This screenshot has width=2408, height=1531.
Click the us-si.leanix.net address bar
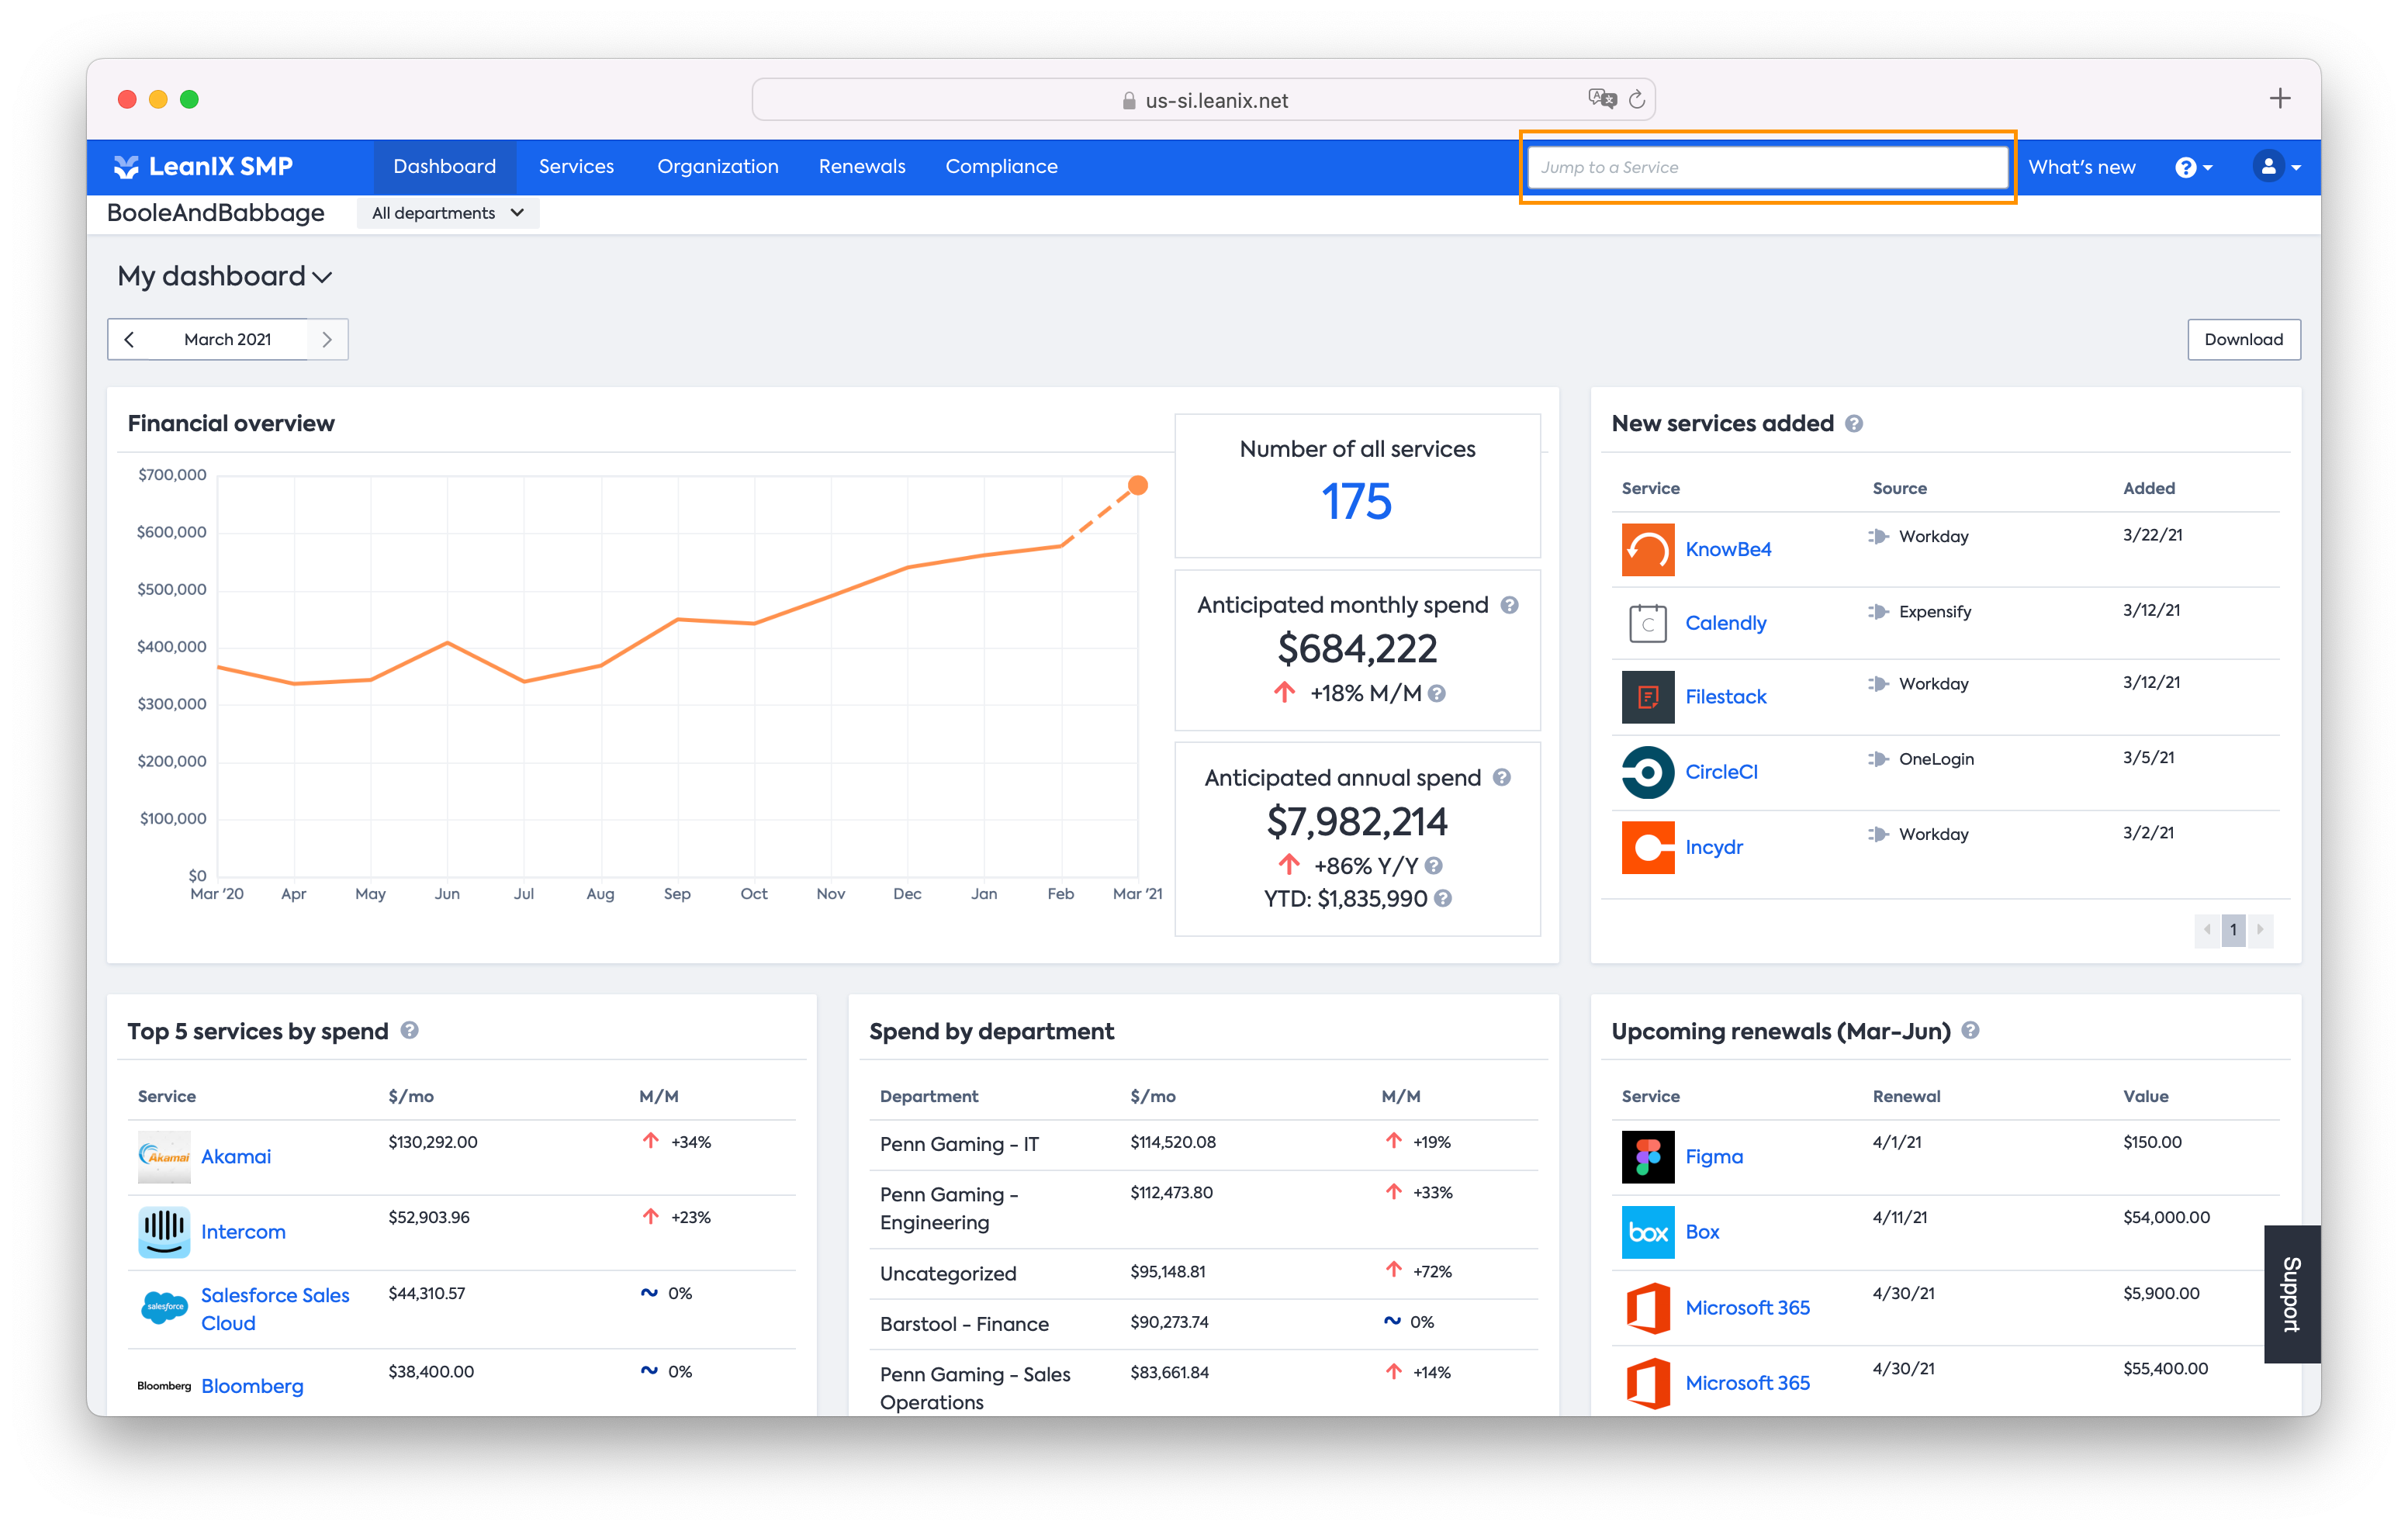pos(1203,100)
